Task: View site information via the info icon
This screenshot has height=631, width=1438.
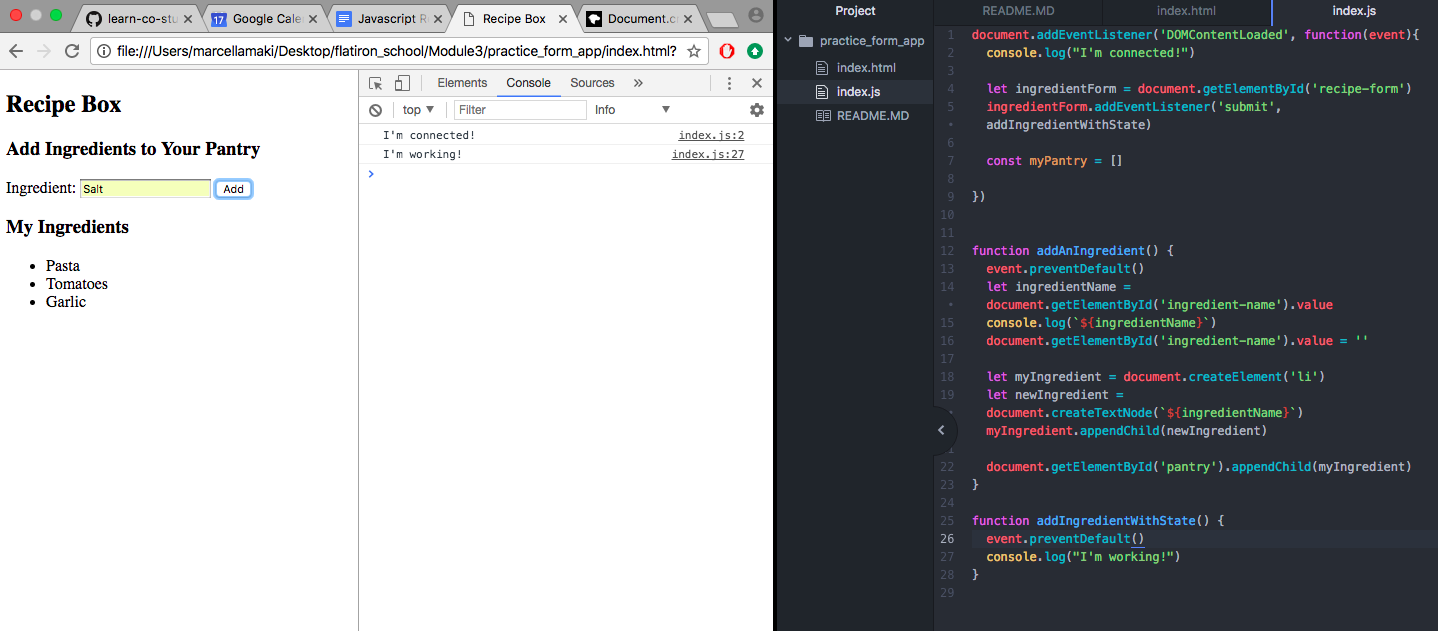Action: tap(104, 51)
